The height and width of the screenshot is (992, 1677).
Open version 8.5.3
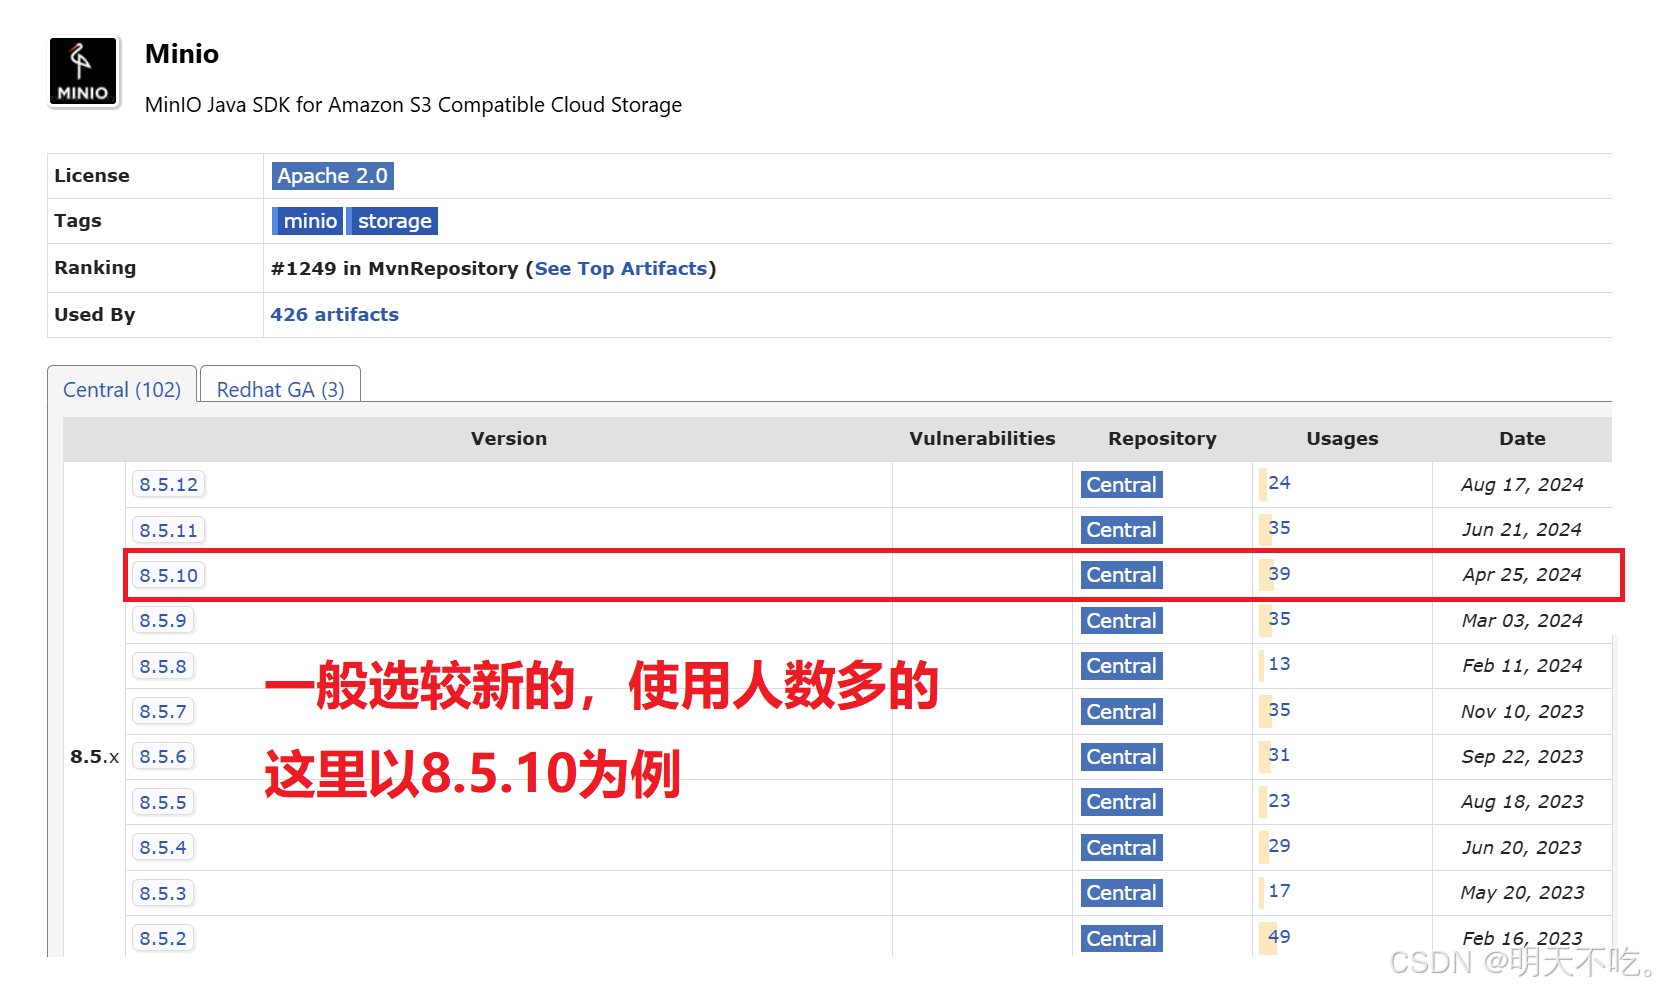tap(163, 893)
